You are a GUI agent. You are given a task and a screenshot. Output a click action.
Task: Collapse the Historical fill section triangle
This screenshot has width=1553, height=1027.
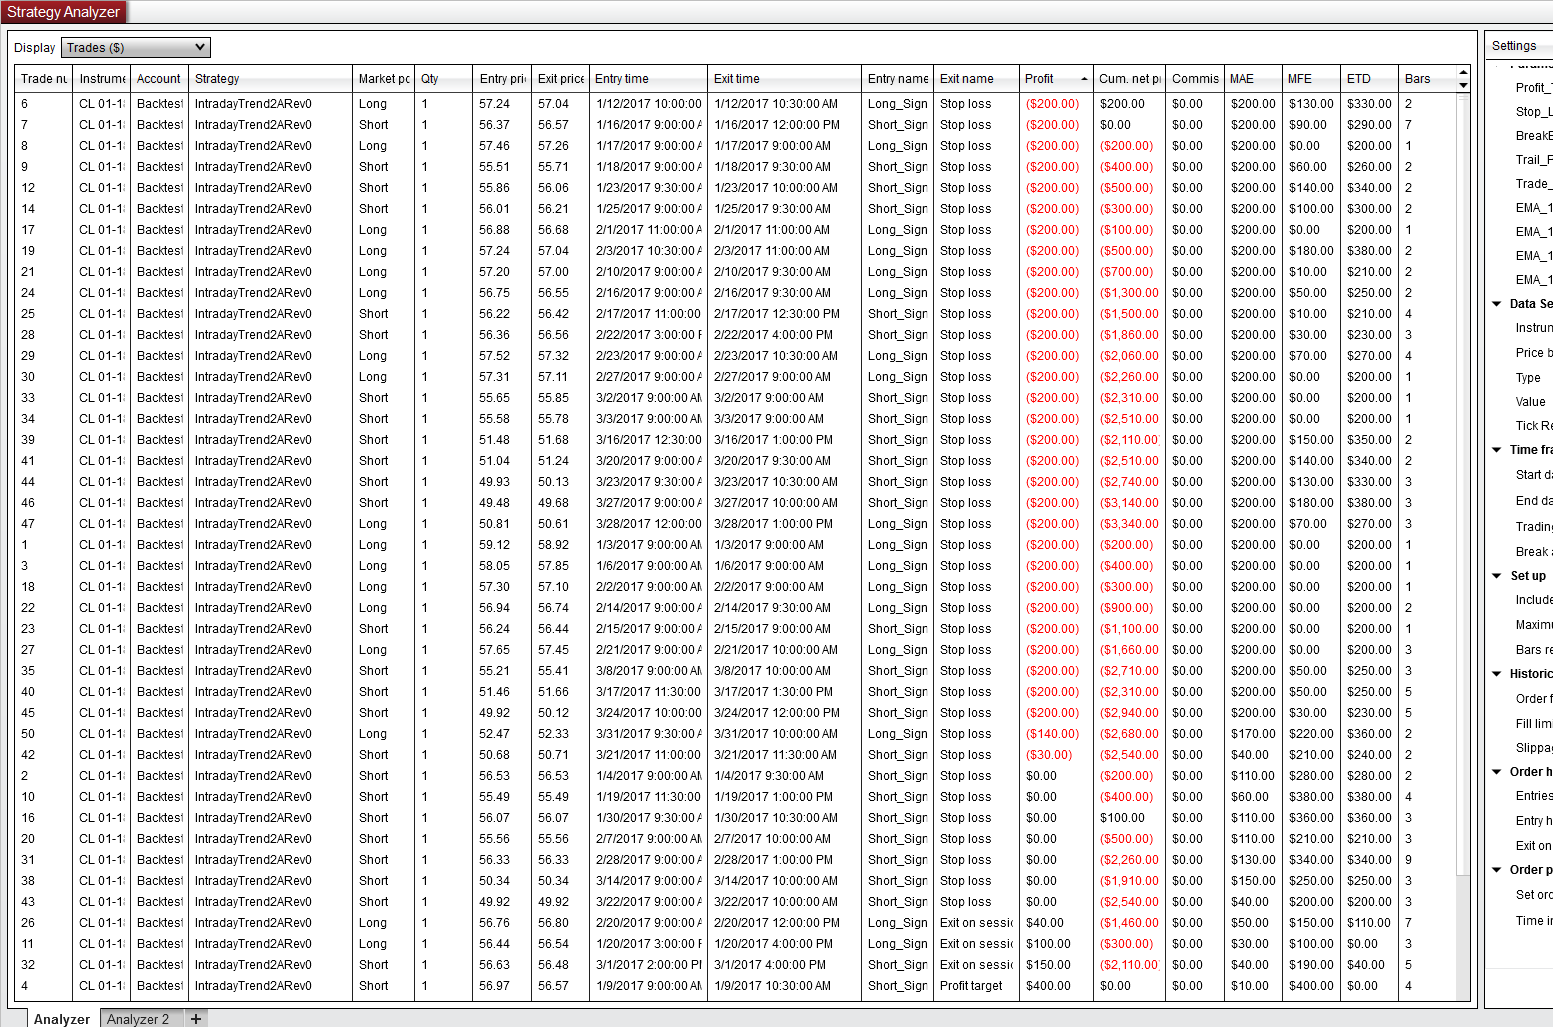click(1497, 674)
